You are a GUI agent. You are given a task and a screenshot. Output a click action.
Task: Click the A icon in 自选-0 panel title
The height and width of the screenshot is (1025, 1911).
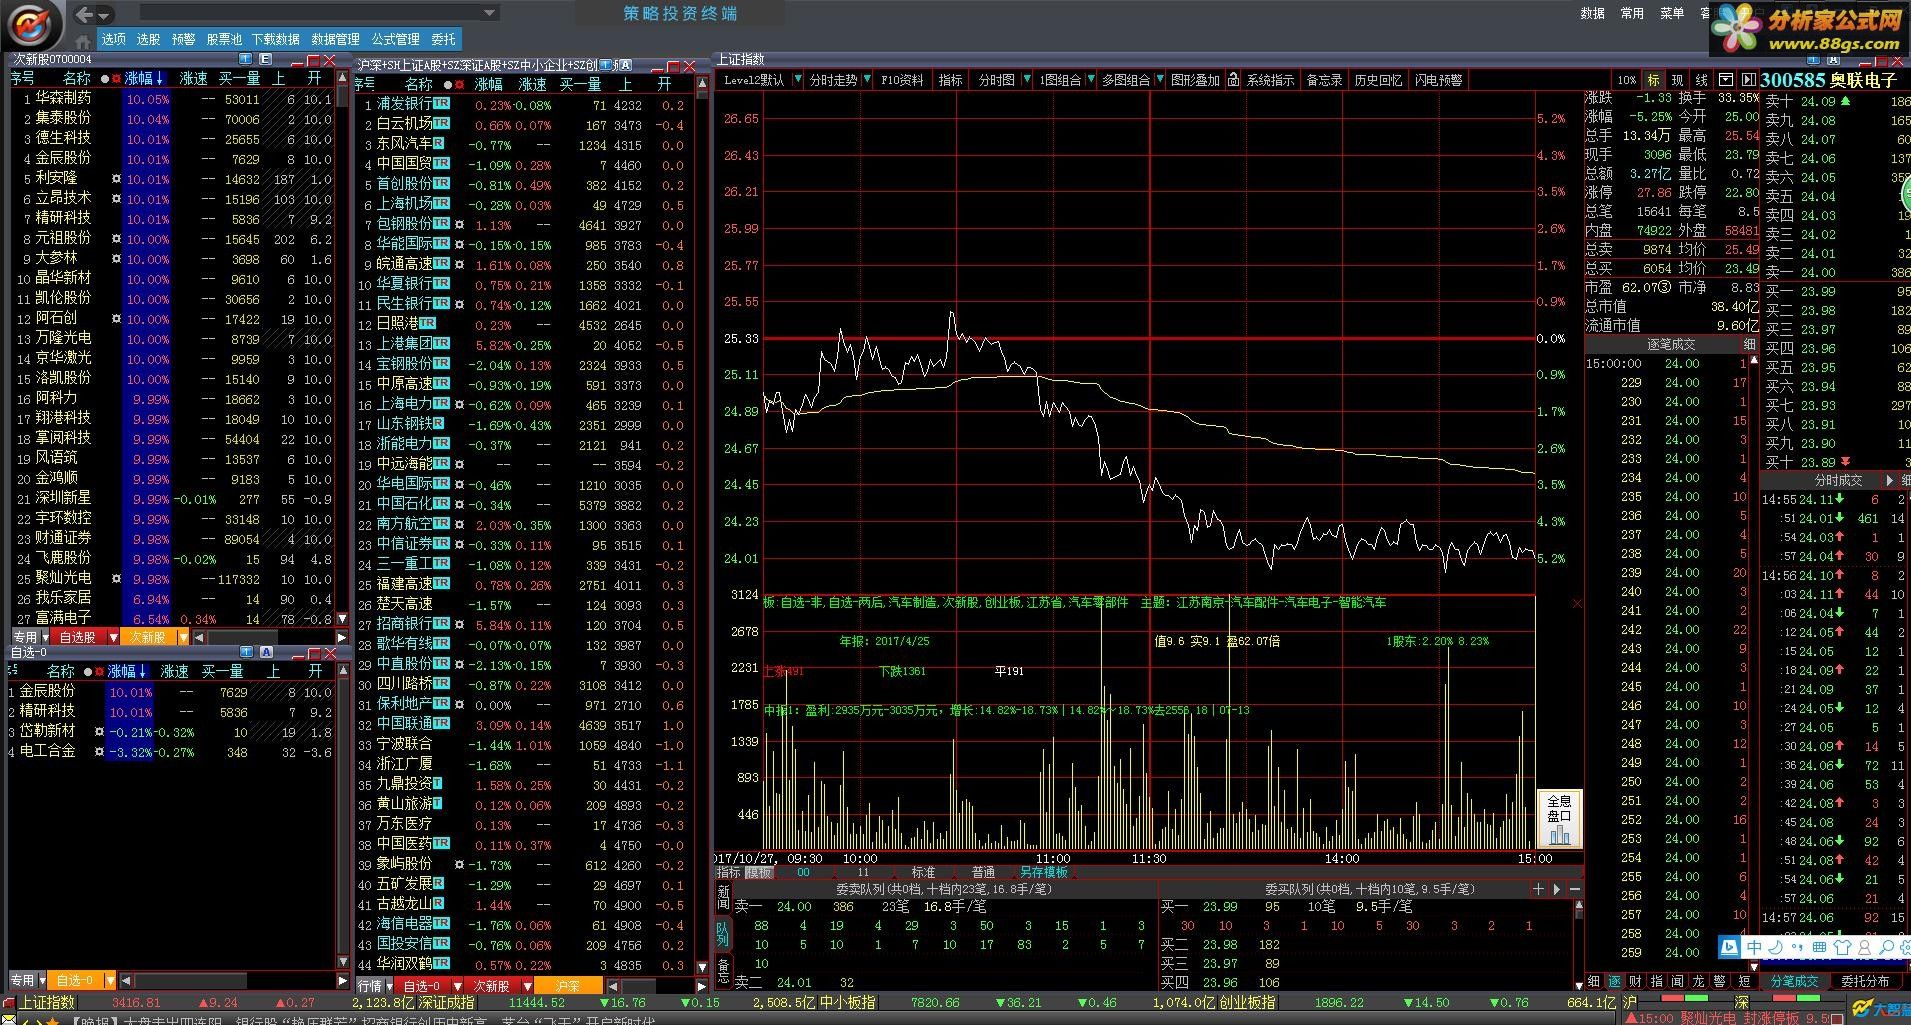click(266, 652)
